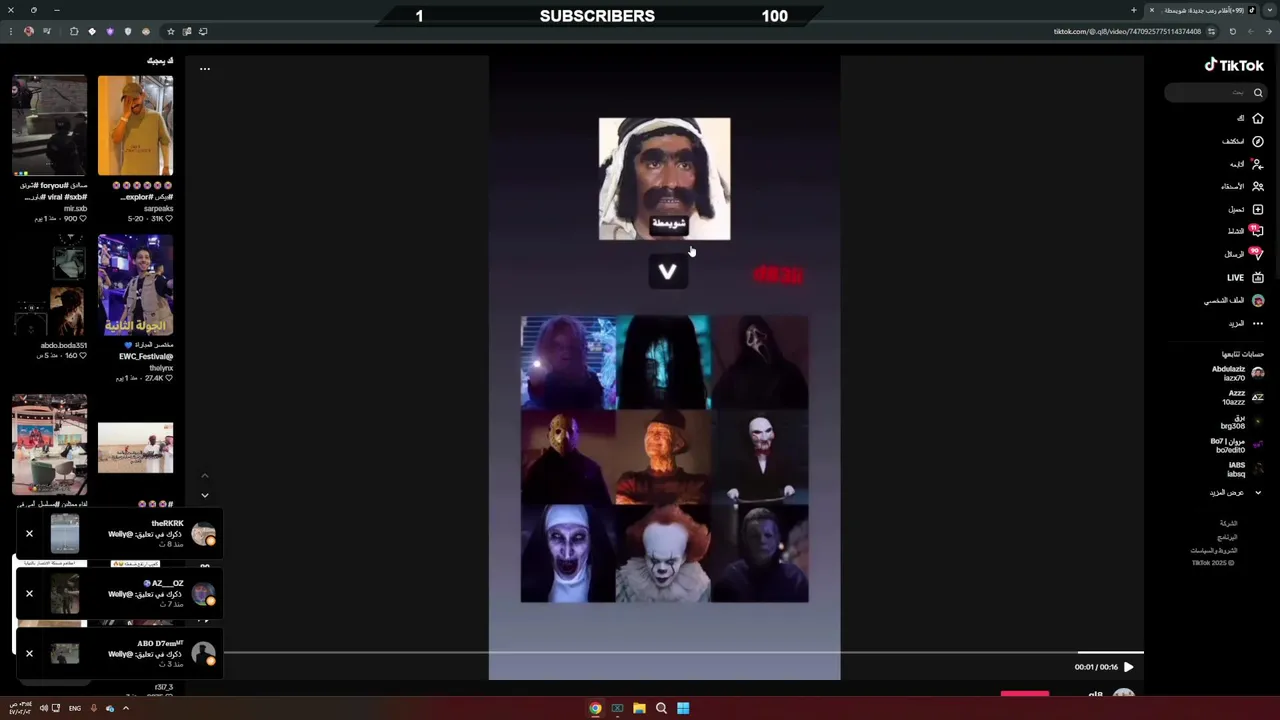Image resolution: width=1280 pixels, height=720 pixels.
Task: Open the browser extensions puzzle icon
Action: pyautogui.click(x=74, y=32)
